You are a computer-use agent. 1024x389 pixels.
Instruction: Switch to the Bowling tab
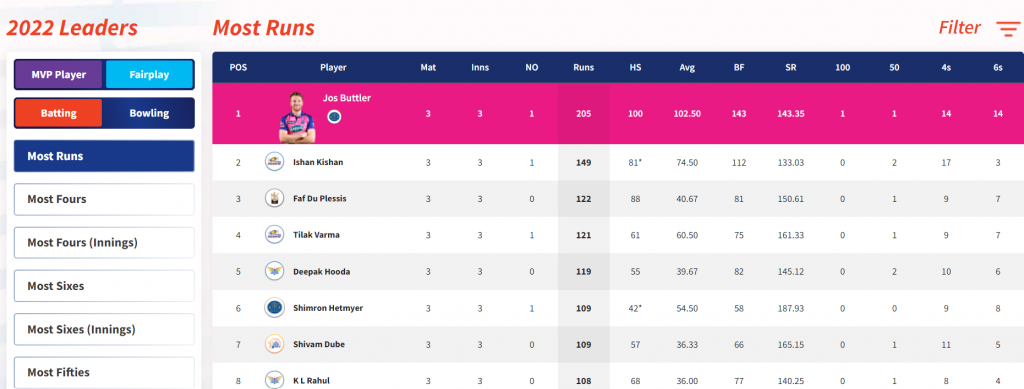click(149, 113)
